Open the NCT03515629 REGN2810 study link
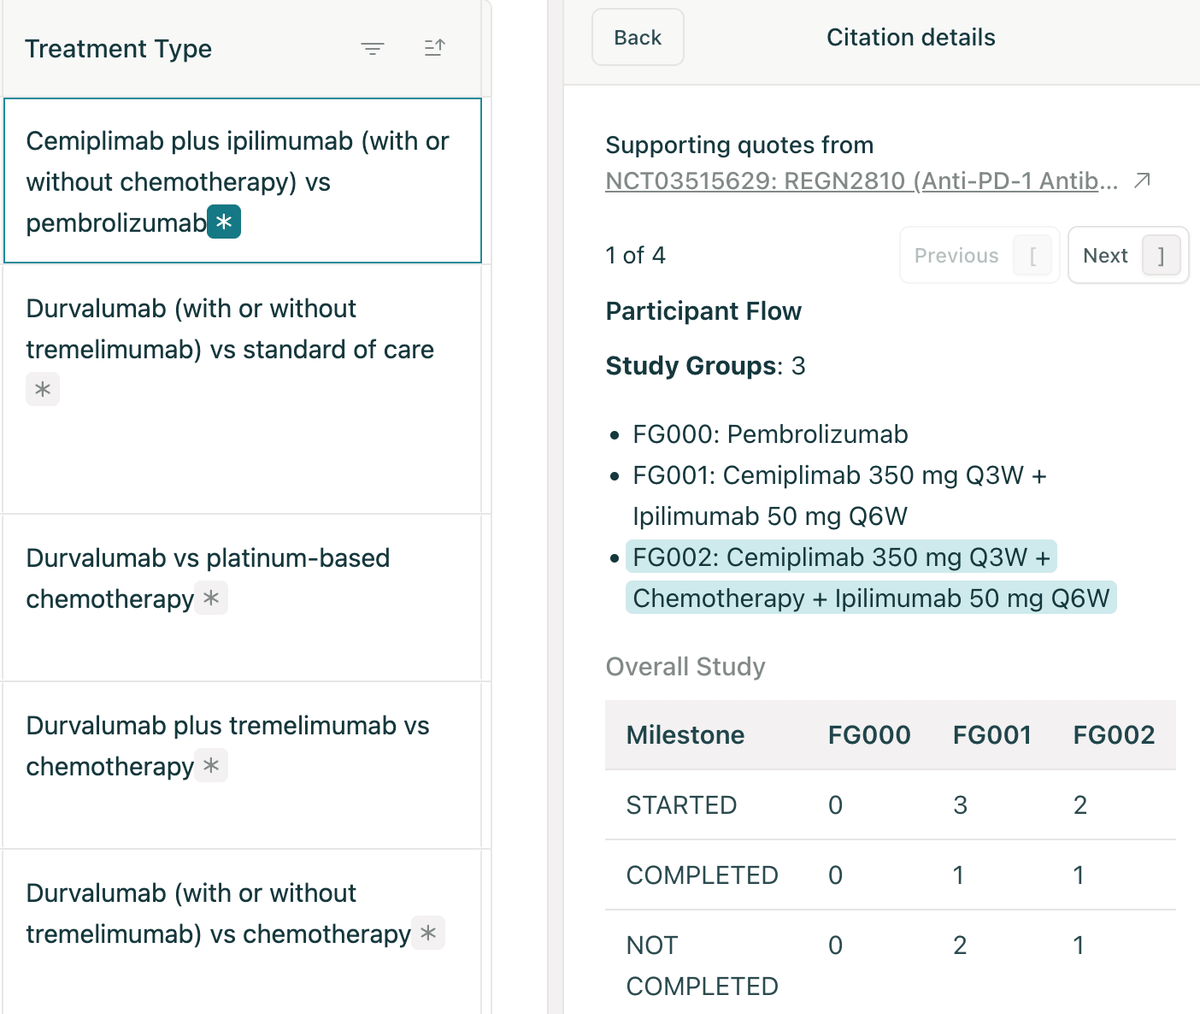This screenshot has width=1200, height=1014. (x=862, y=181)
